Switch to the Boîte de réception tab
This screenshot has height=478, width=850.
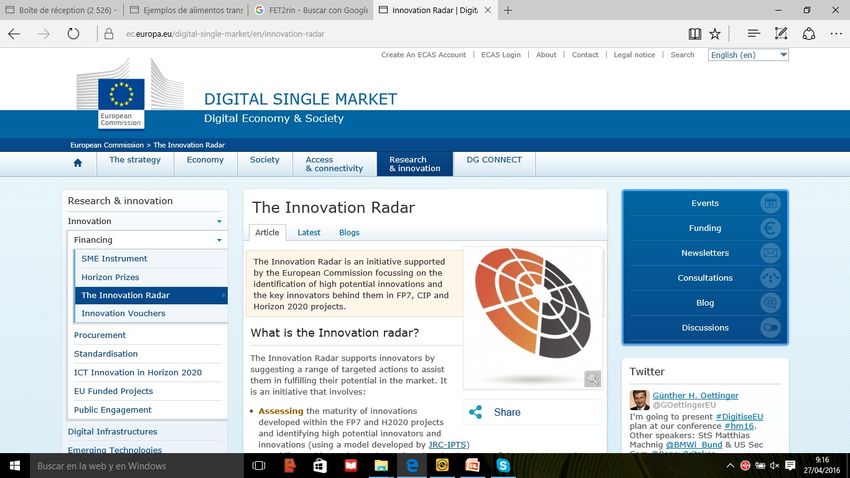tap(62, 10)
